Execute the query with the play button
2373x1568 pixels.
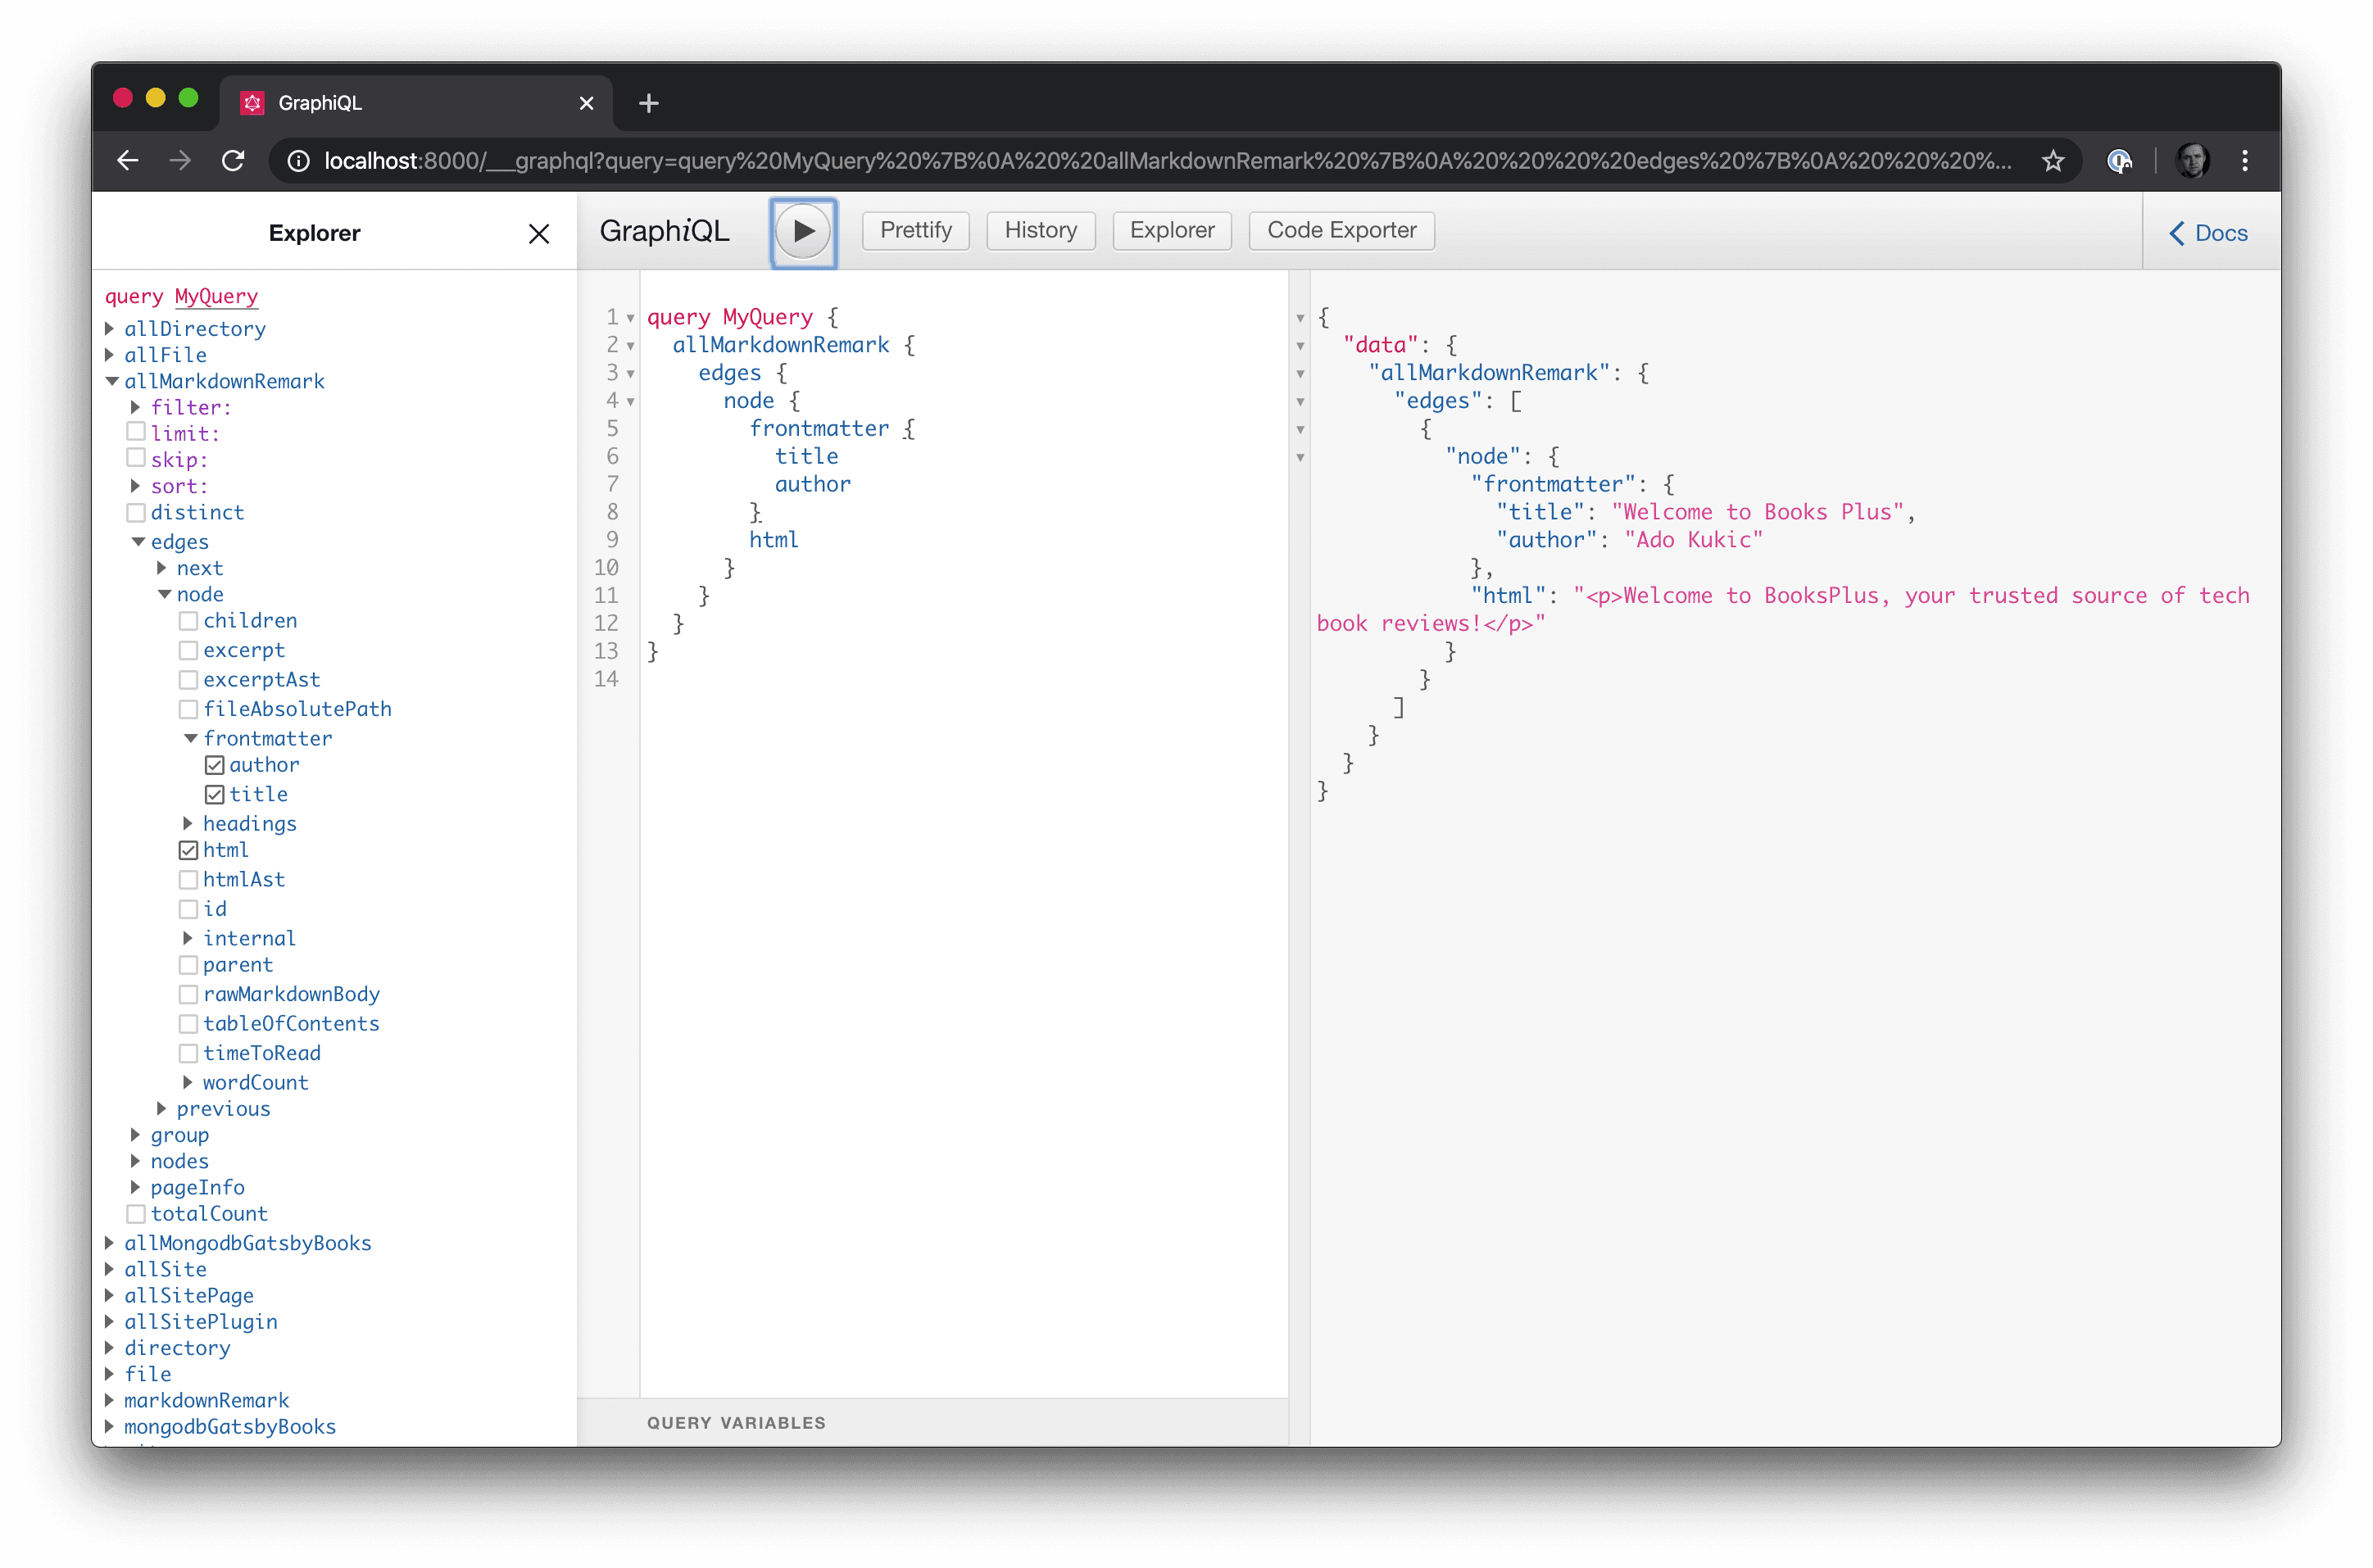[x=802, y=232]
